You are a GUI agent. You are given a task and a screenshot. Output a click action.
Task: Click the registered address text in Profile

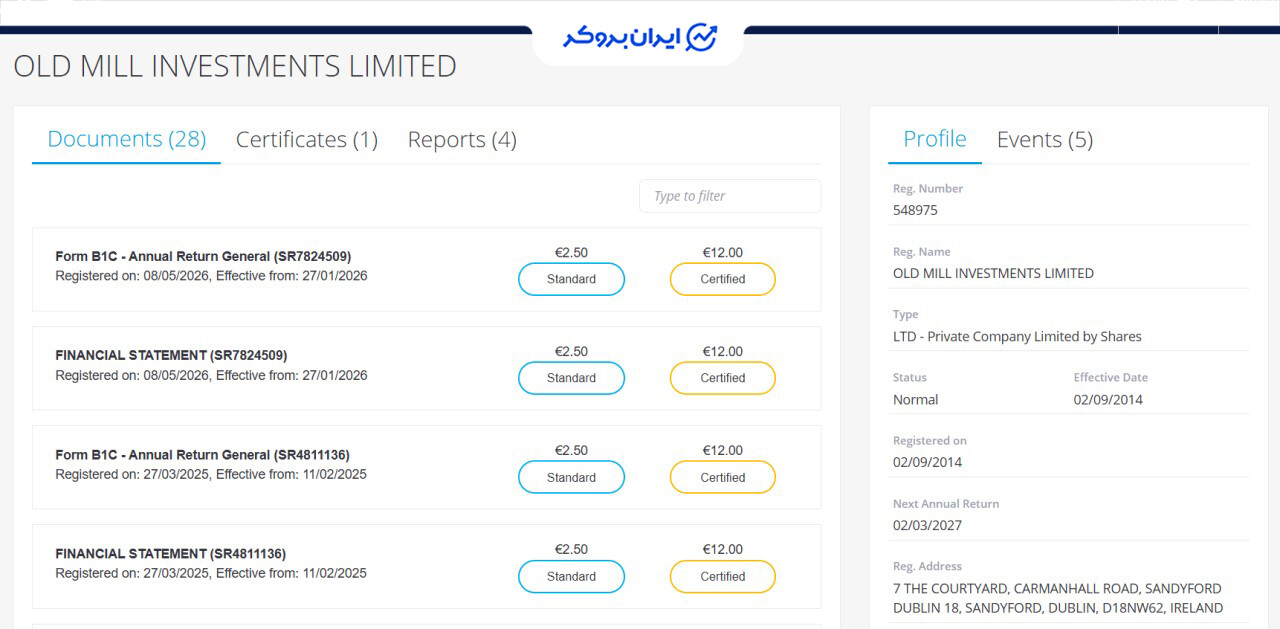point(1058,598)
